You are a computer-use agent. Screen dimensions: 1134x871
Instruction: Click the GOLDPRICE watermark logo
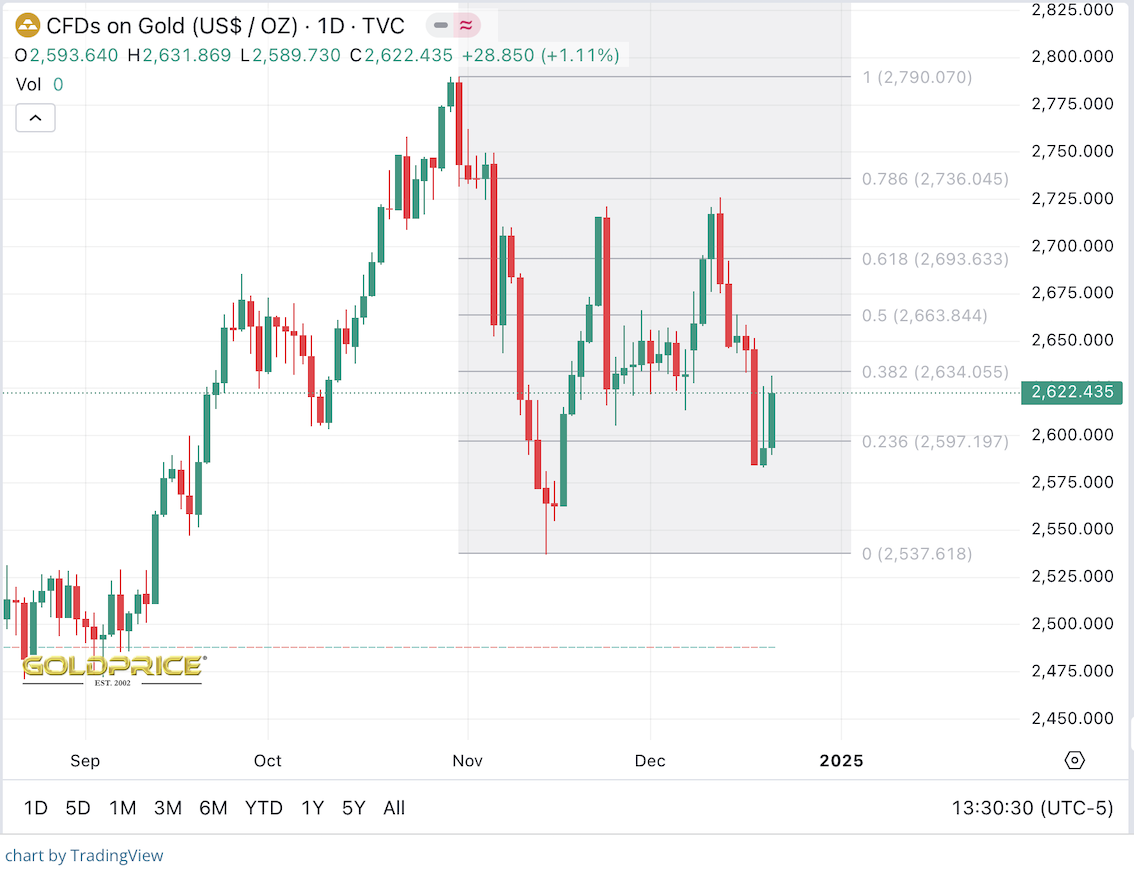[113, 667]
